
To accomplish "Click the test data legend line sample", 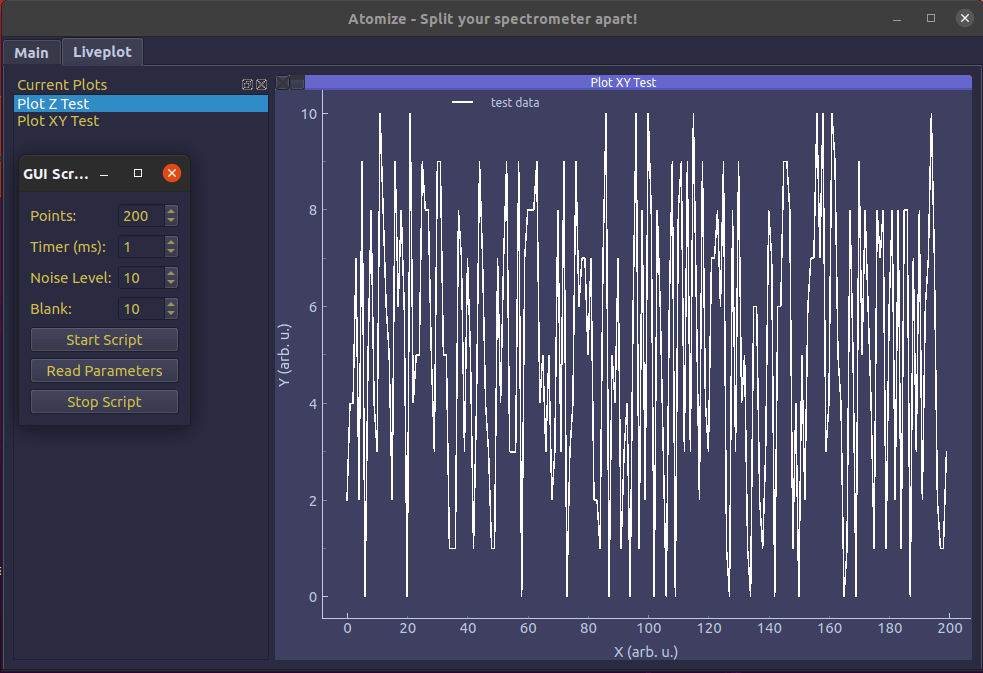I will [463, 102].
